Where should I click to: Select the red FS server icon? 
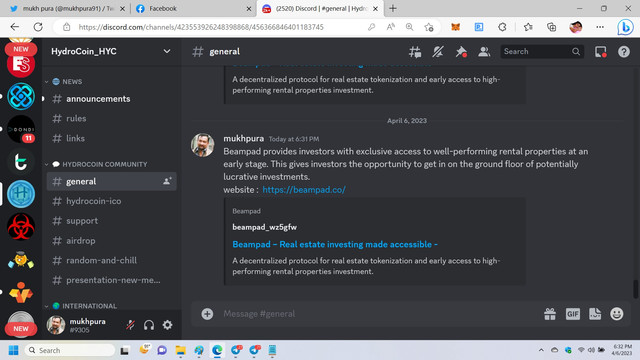pyautogui.click(x=21, y=64)
